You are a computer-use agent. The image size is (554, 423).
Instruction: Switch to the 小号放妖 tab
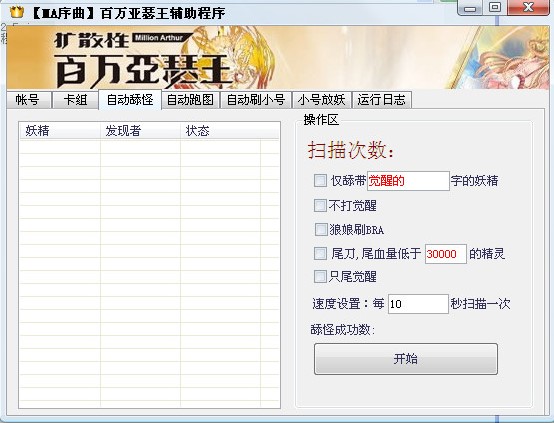[321, 100]
